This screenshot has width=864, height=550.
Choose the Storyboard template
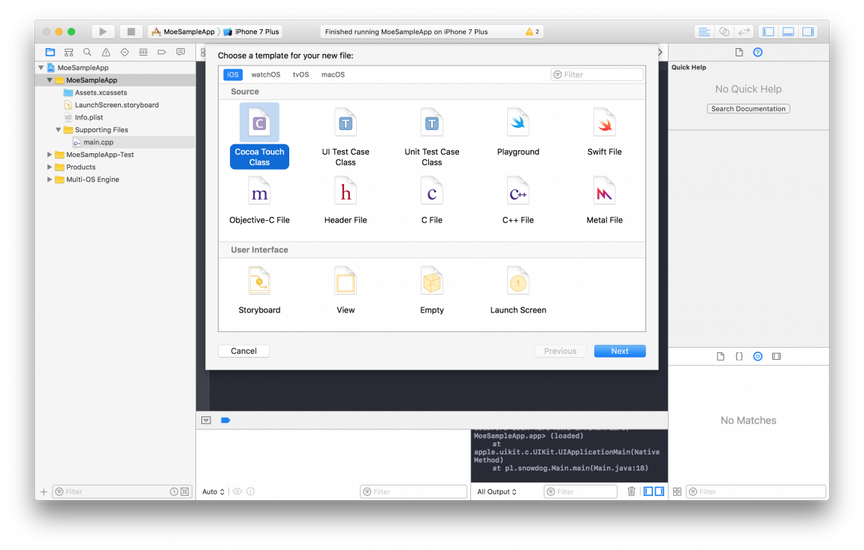[x=259, y=290]
